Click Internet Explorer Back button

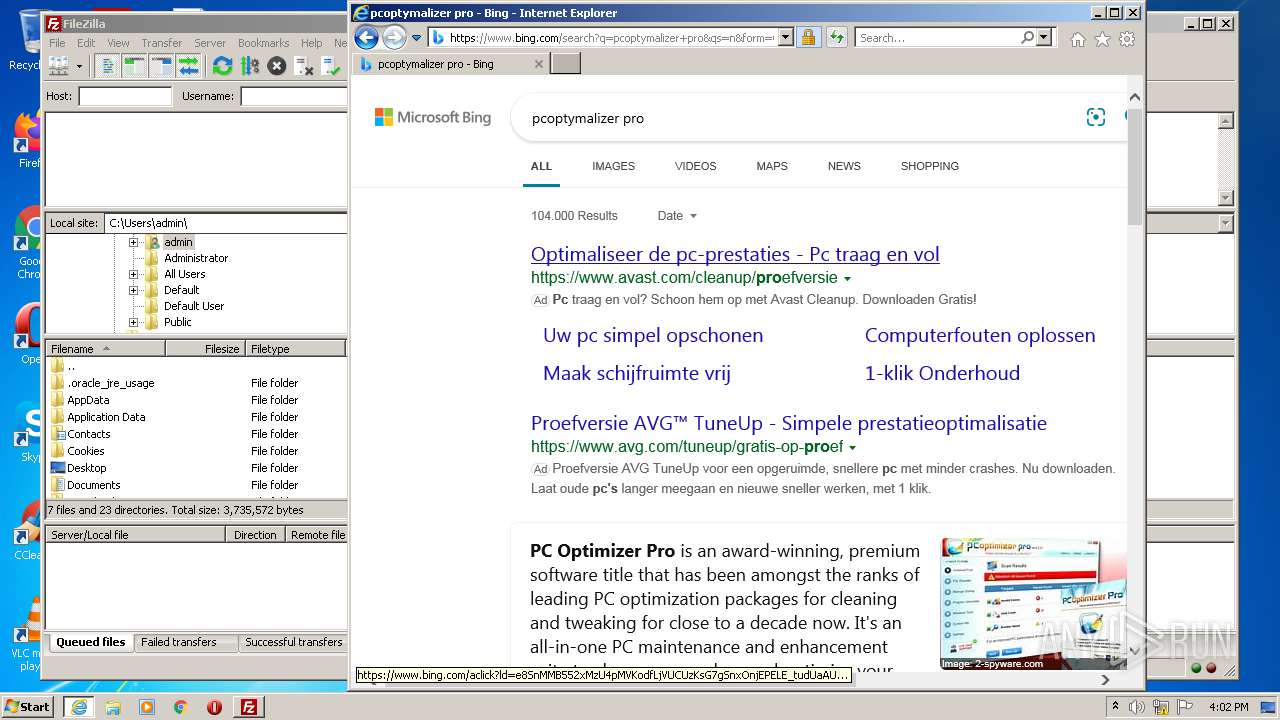point(367,38)
